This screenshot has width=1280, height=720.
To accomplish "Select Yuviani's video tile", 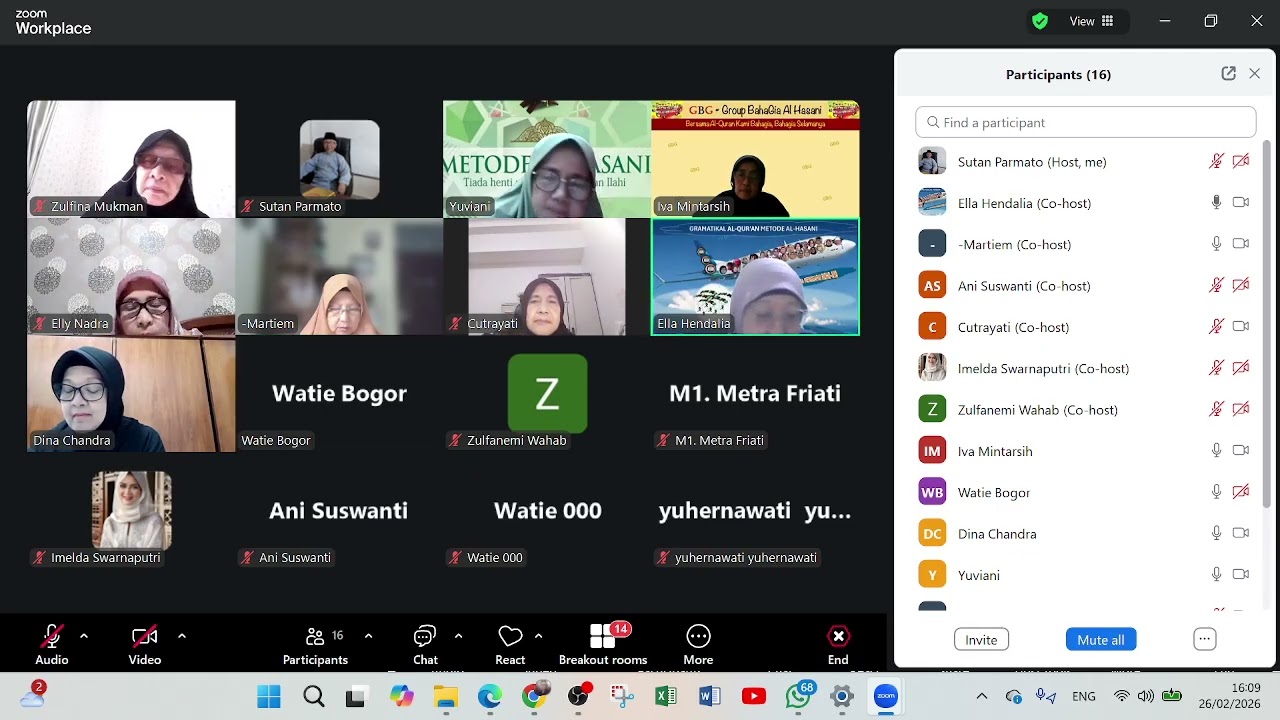I will pos(547,159).
